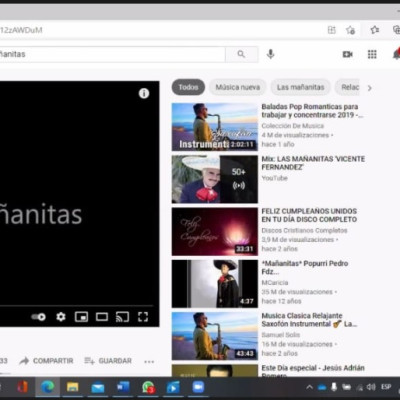Select the Todos filter chip
The height and width of the screenshot is (400, 400).
click(x=188, y=87)
